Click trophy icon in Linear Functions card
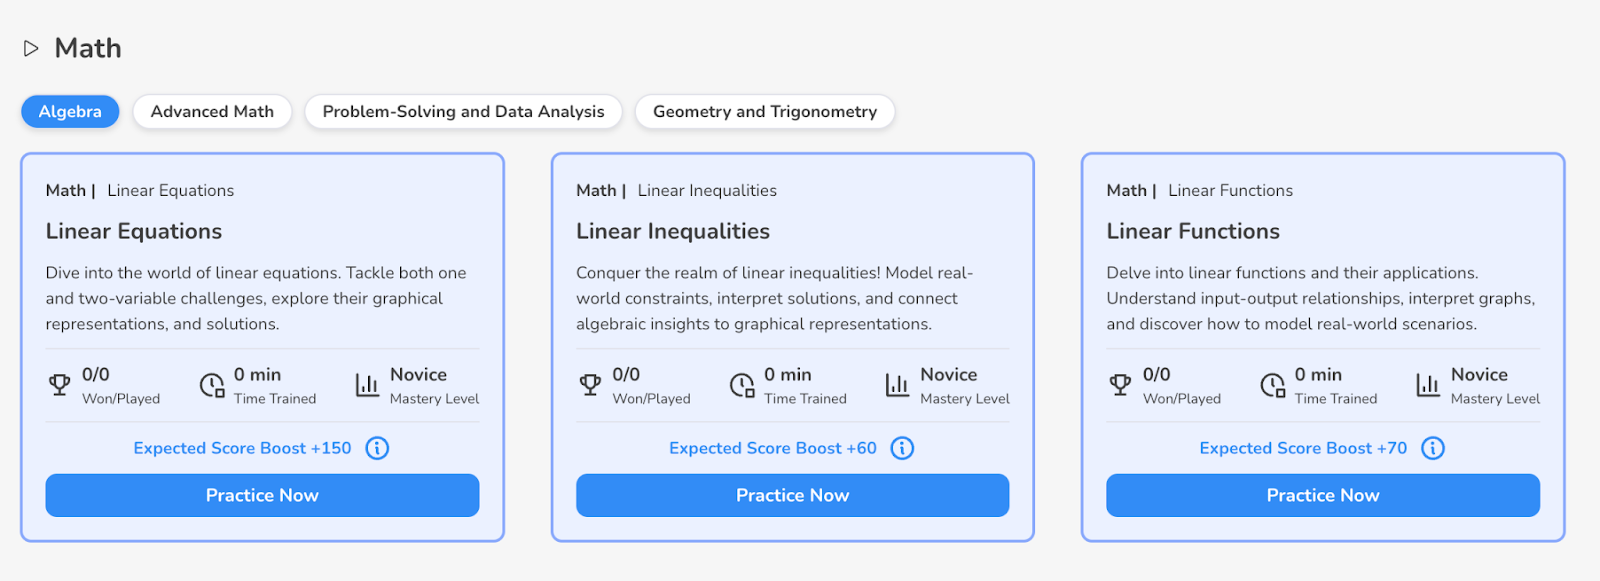 (1120, 385)
